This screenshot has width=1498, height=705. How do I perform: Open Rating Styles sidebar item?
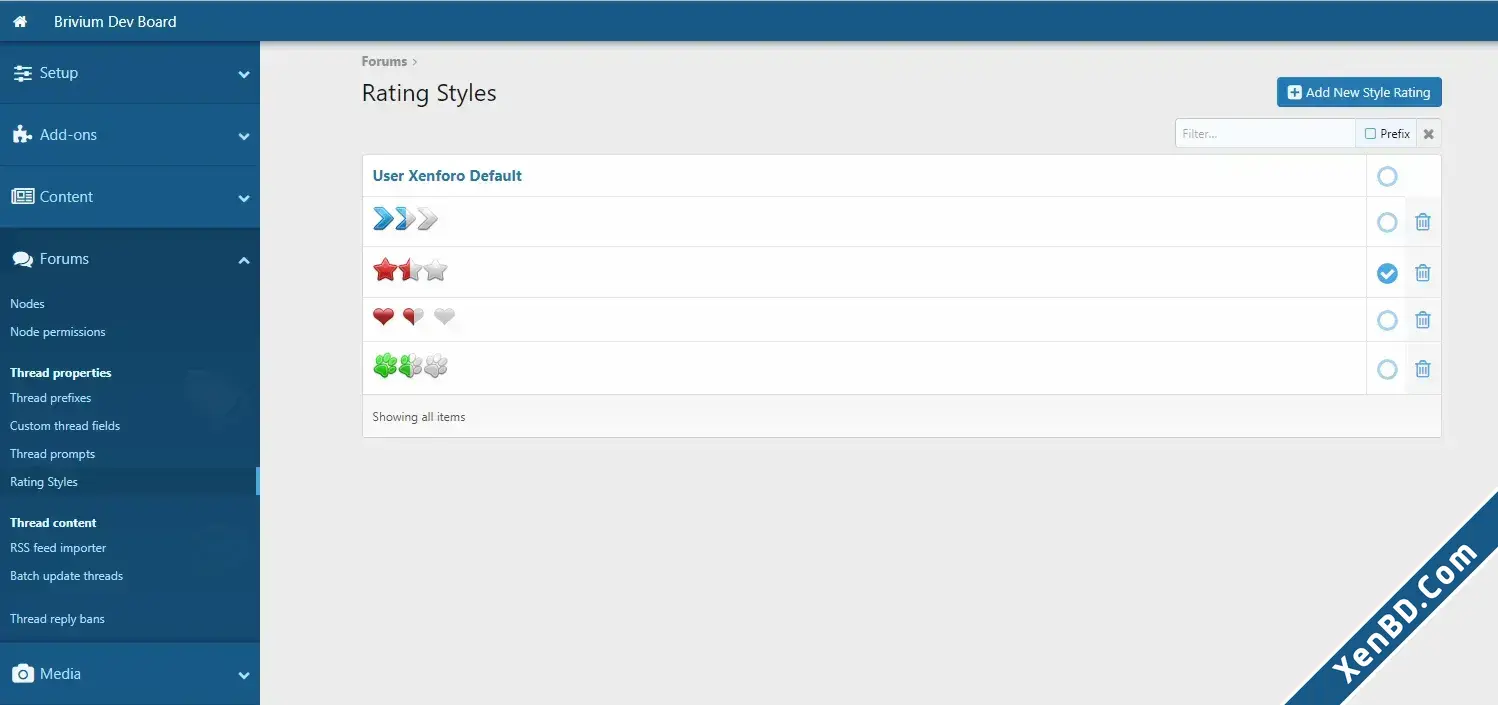pyautogui.click(x=44, y=482)
